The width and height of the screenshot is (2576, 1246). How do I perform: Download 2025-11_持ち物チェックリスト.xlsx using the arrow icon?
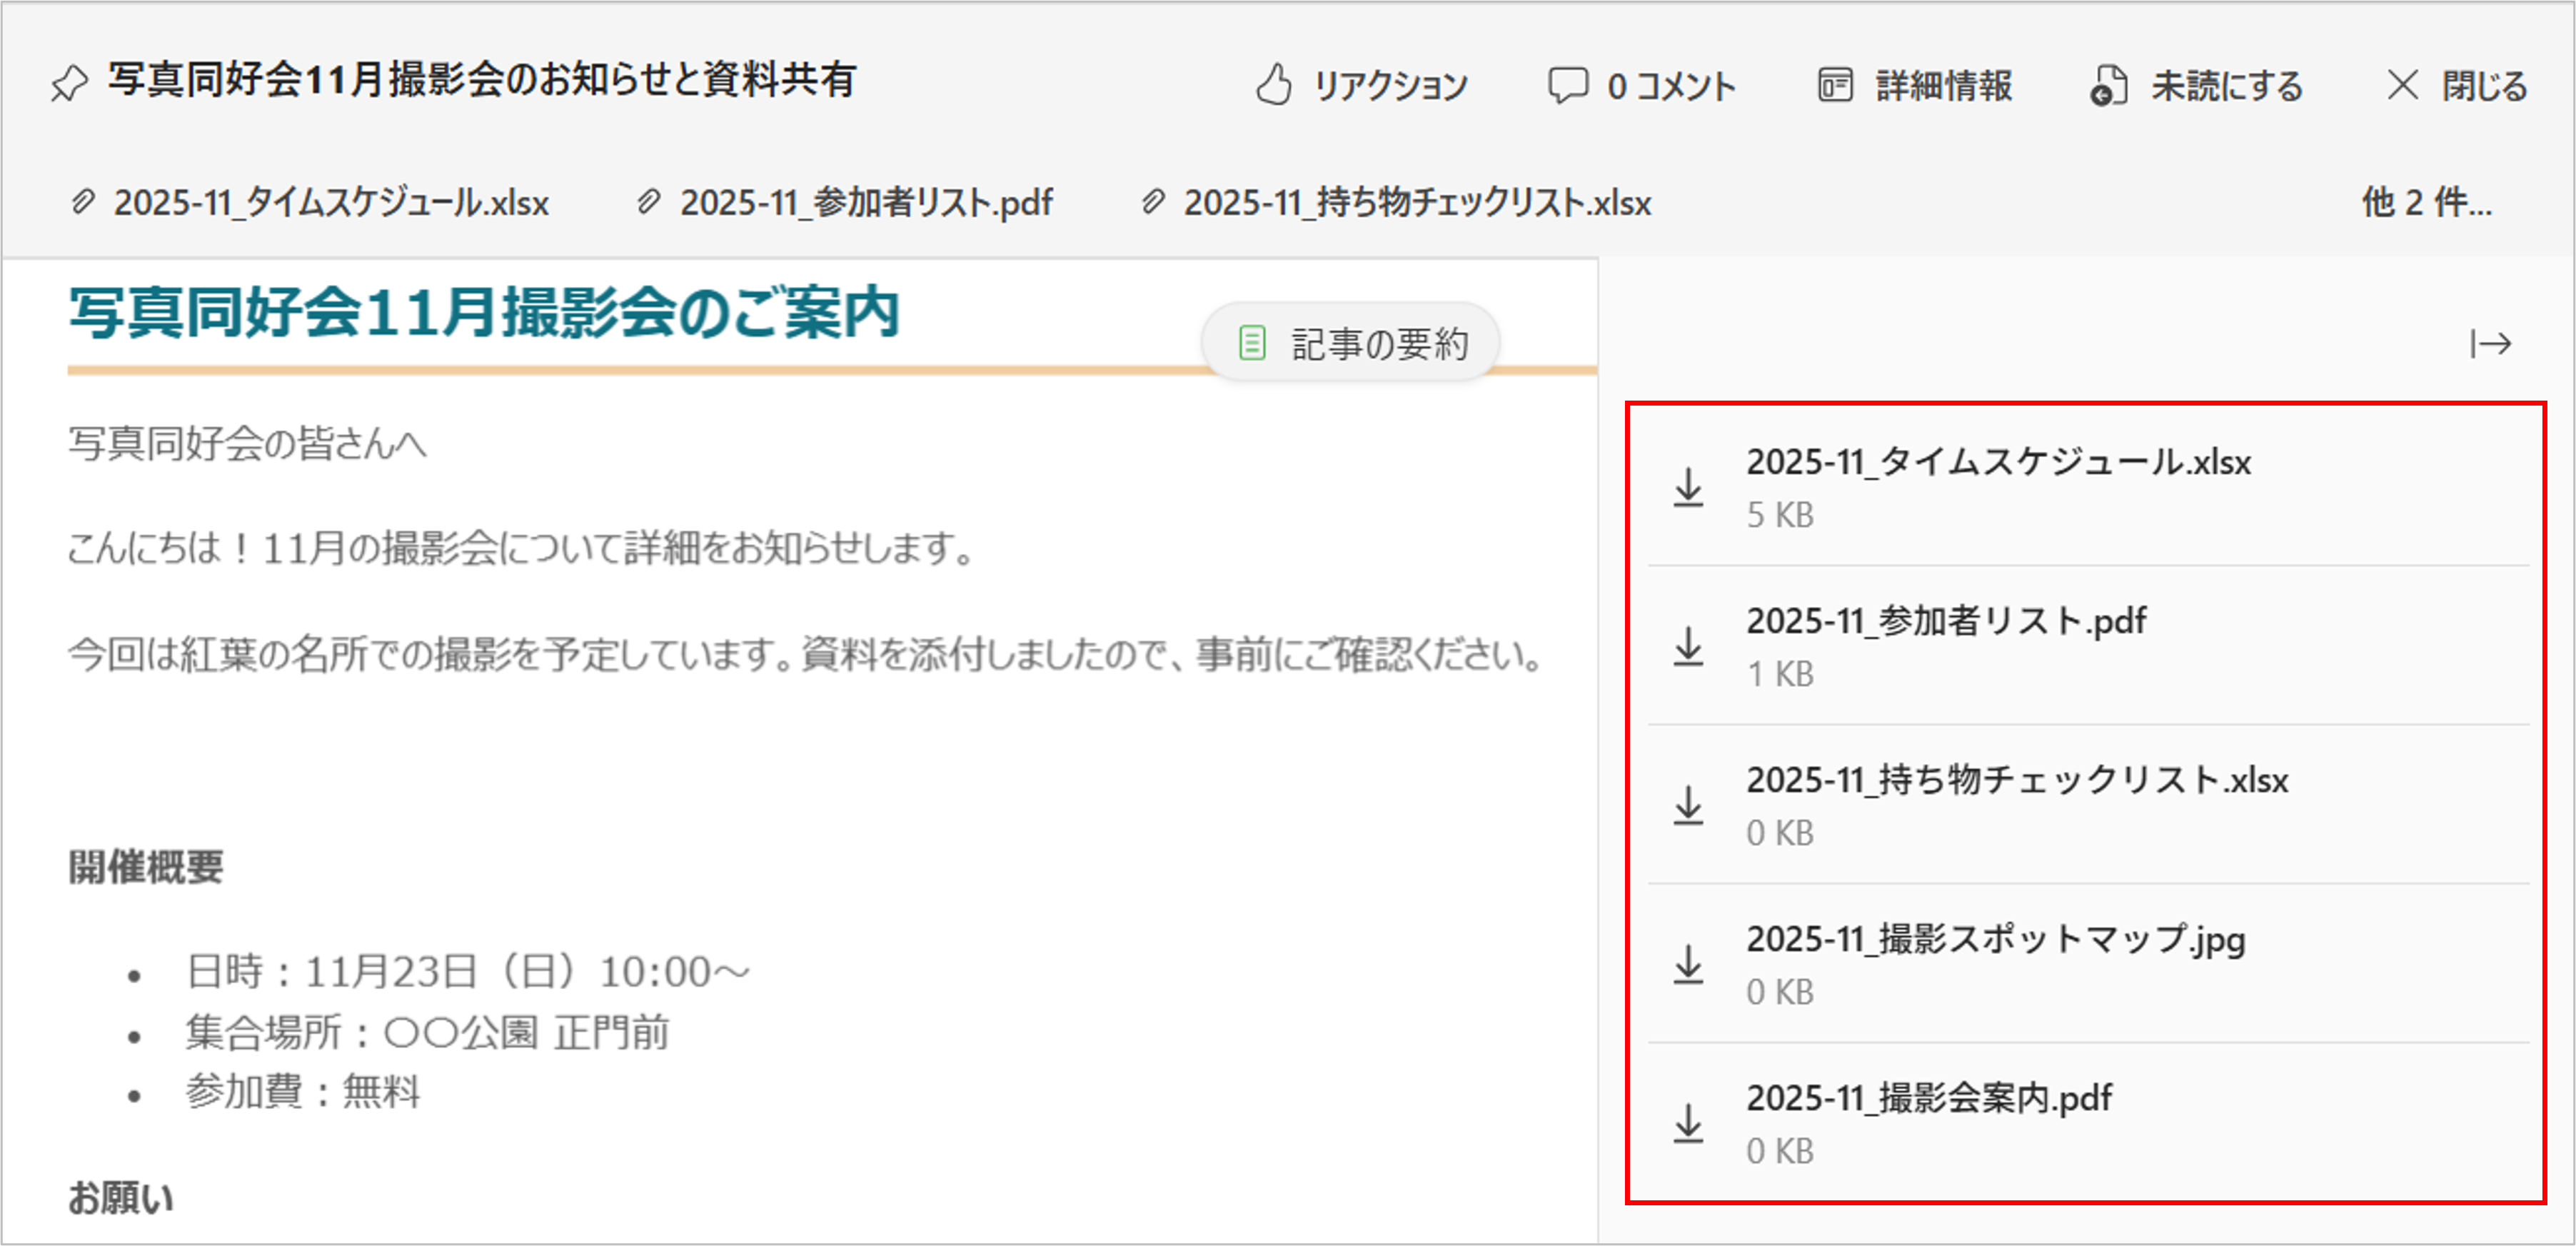pyautogui.click(x=1689, y=805)
